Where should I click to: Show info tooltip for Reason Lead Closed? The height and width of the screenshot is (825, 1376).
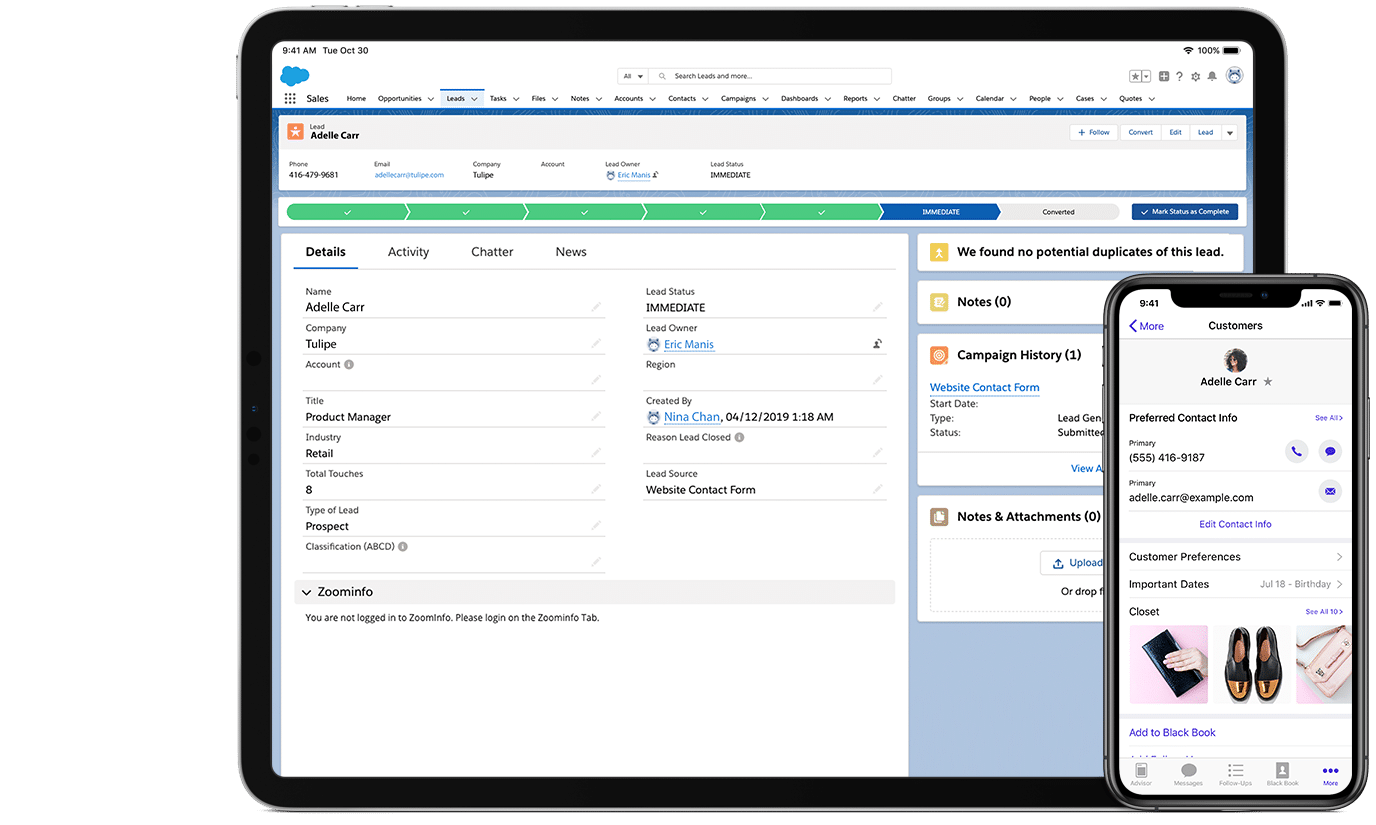(x=739, y=437)
